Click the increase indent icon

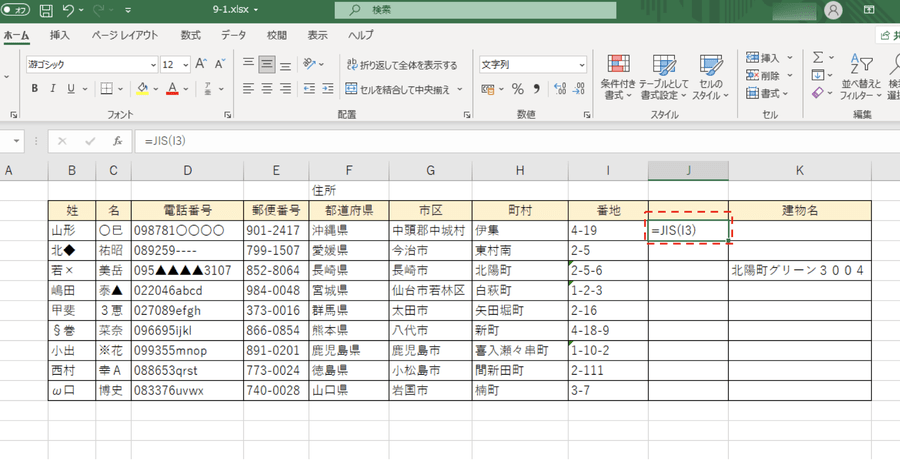325,89
